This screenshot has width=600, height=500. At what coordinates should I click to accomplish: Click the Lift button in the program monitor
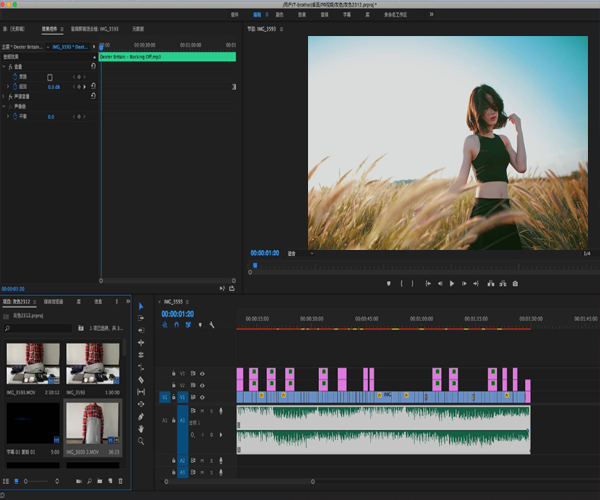[x=491, y=283]
